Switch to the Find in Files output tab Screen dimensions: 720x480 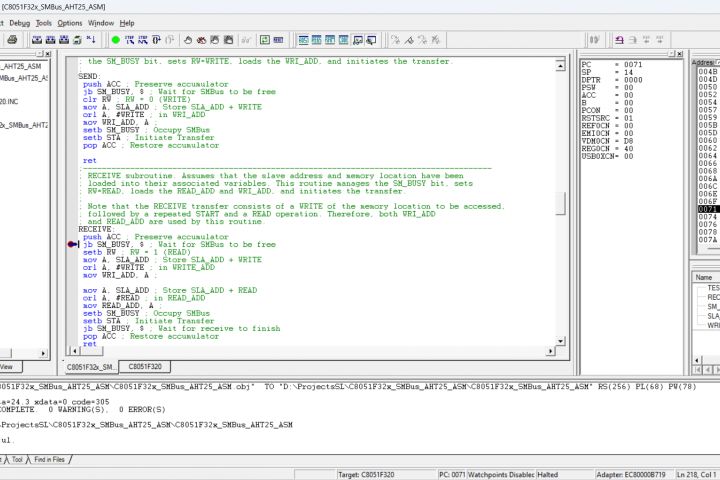(x=49, y=459)
